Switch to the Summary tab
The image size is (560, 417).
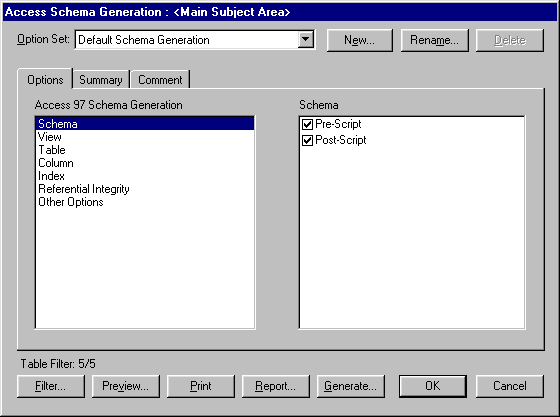(101, 79)
